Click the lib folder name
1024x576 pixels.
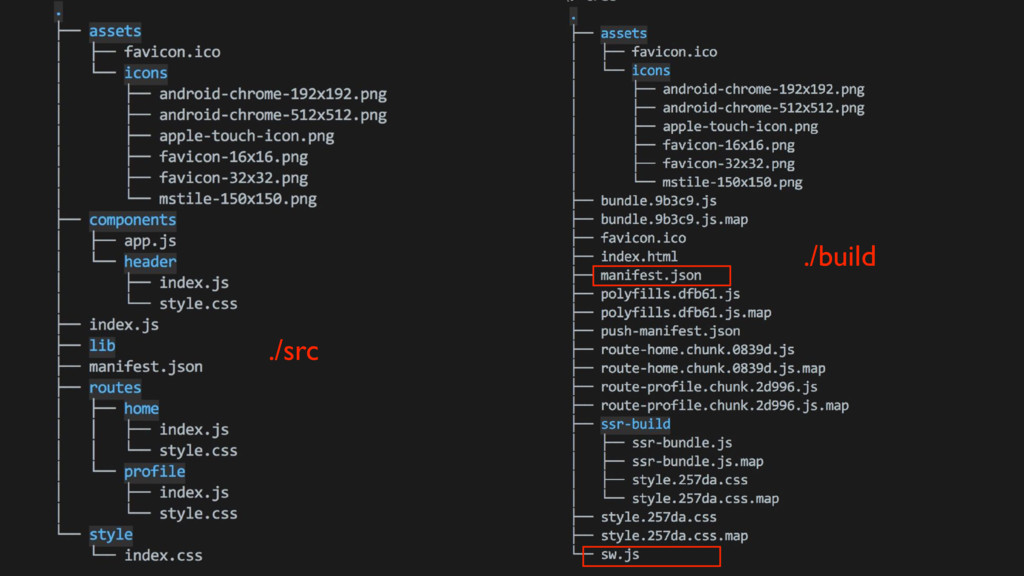102,345
